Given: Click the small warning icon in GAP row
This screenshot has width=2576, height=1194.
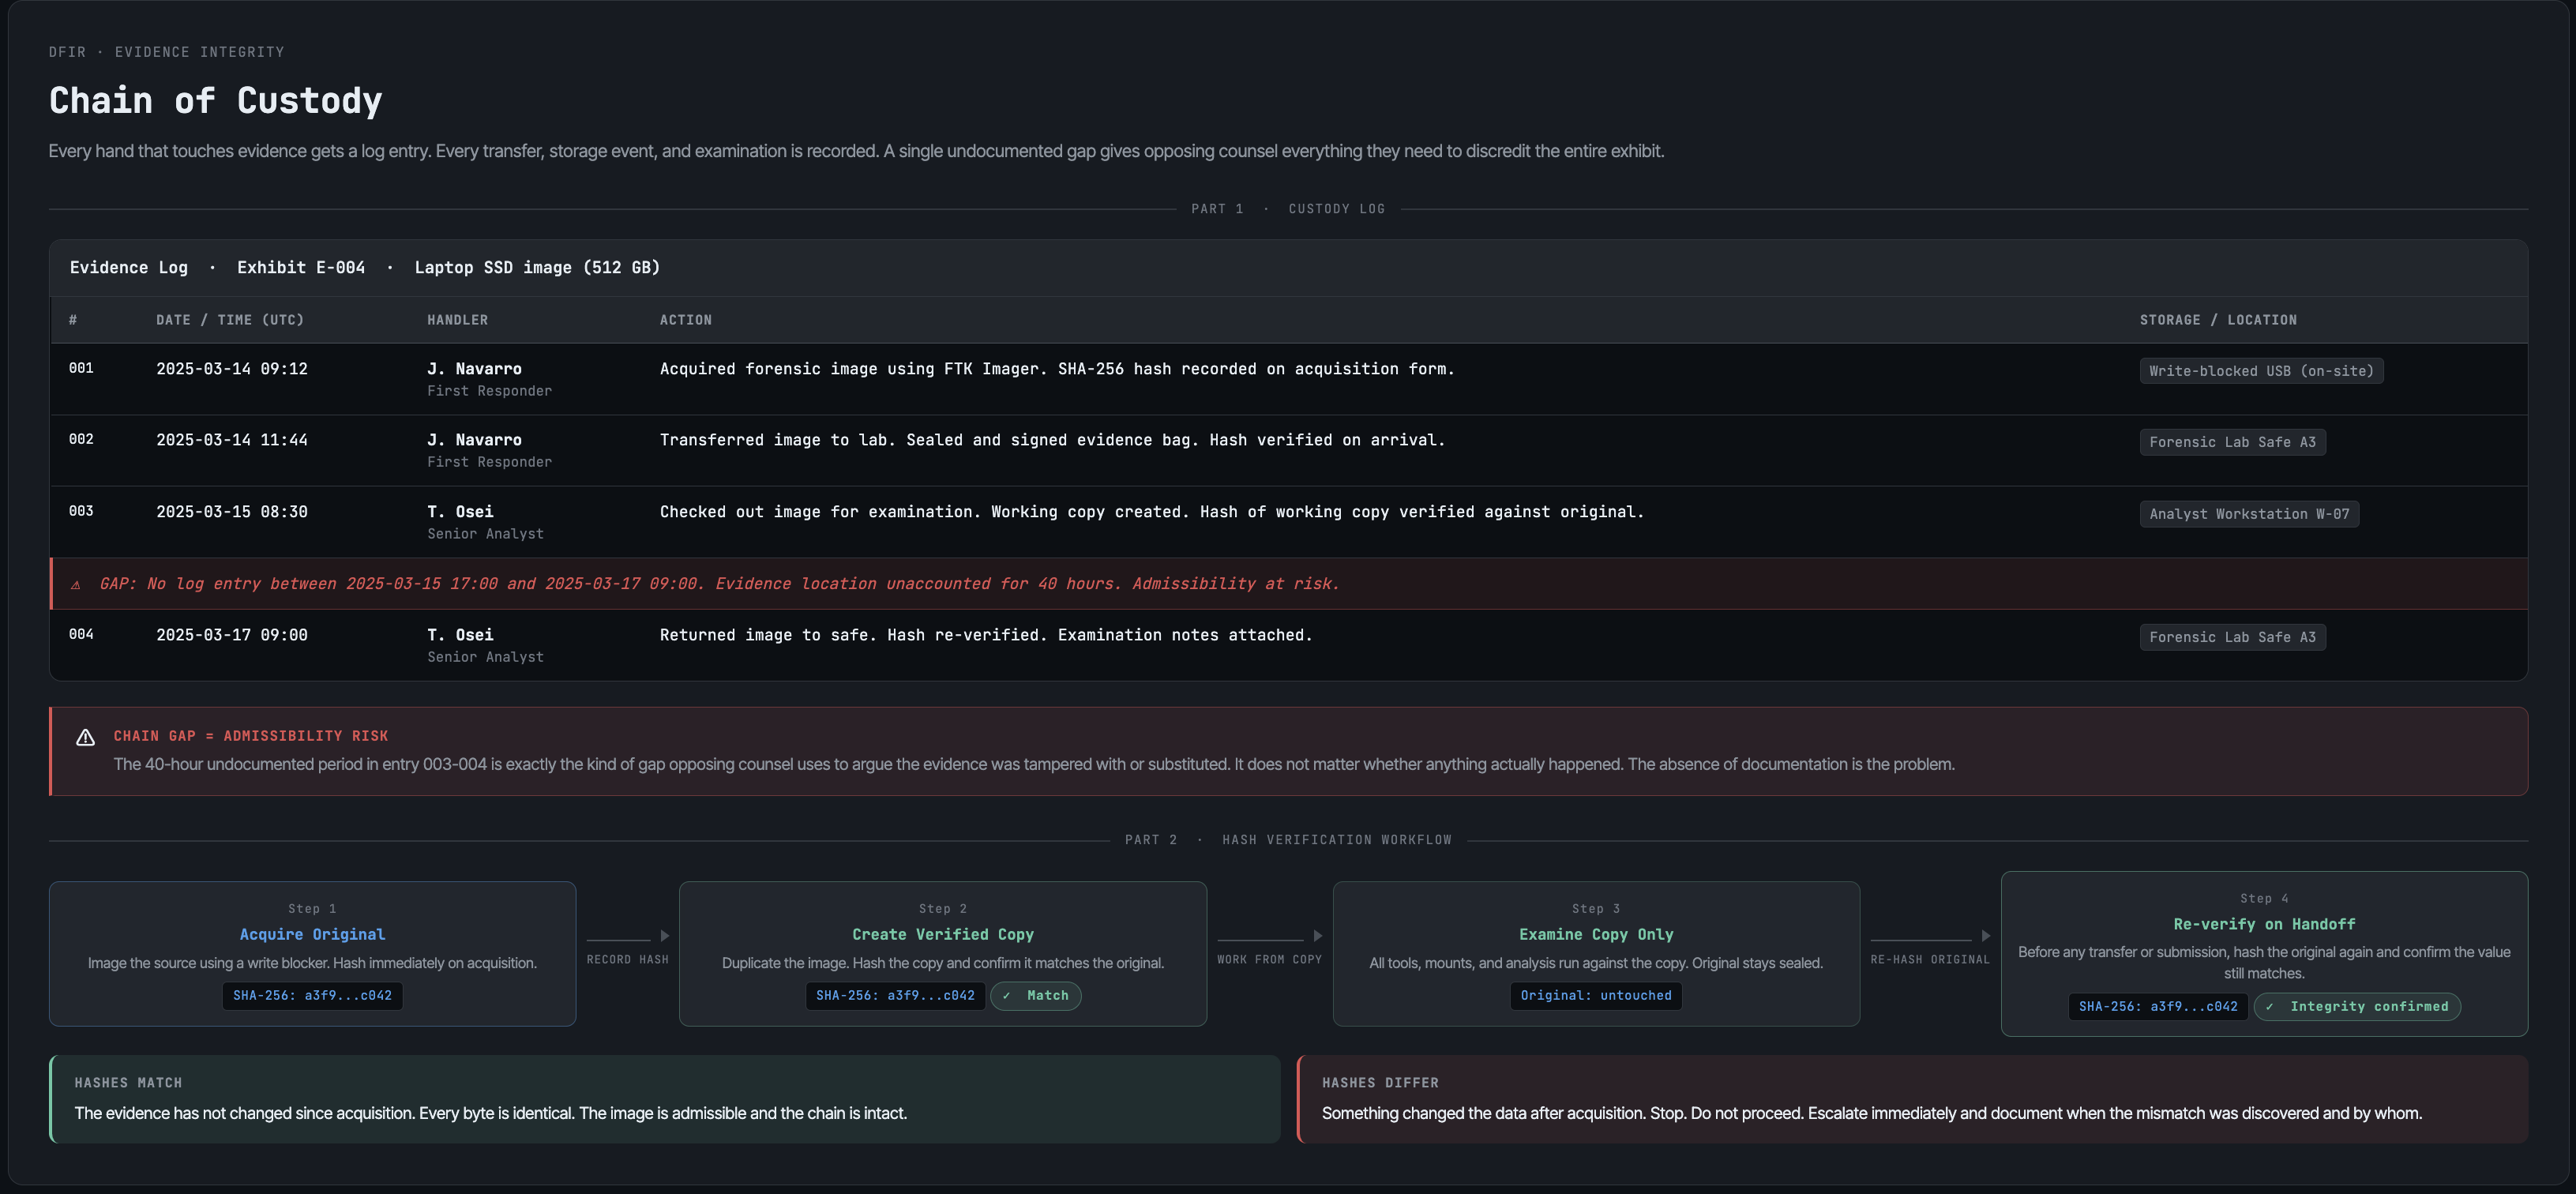Looking at the screenshot, I should coord(76,585).
